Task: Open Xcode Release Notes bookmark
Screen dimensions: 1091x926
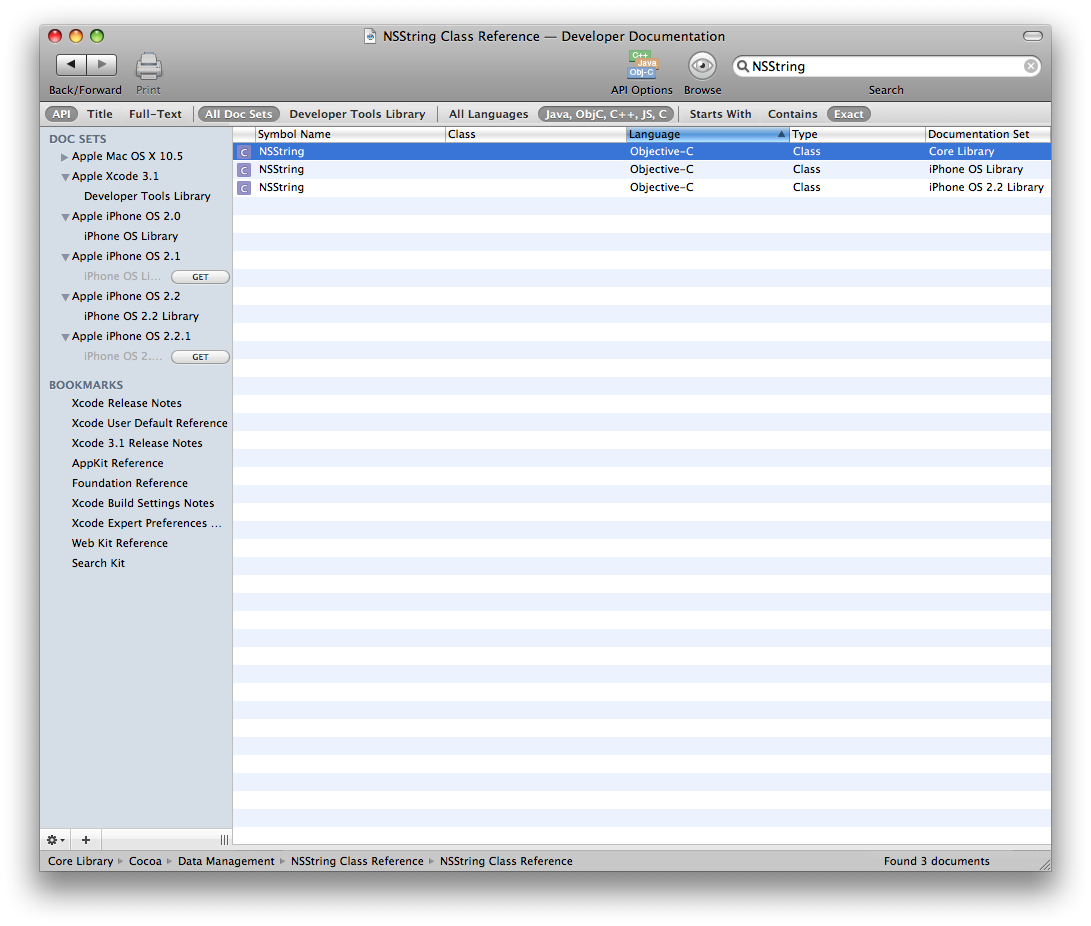Action: [x=127, y=404]
